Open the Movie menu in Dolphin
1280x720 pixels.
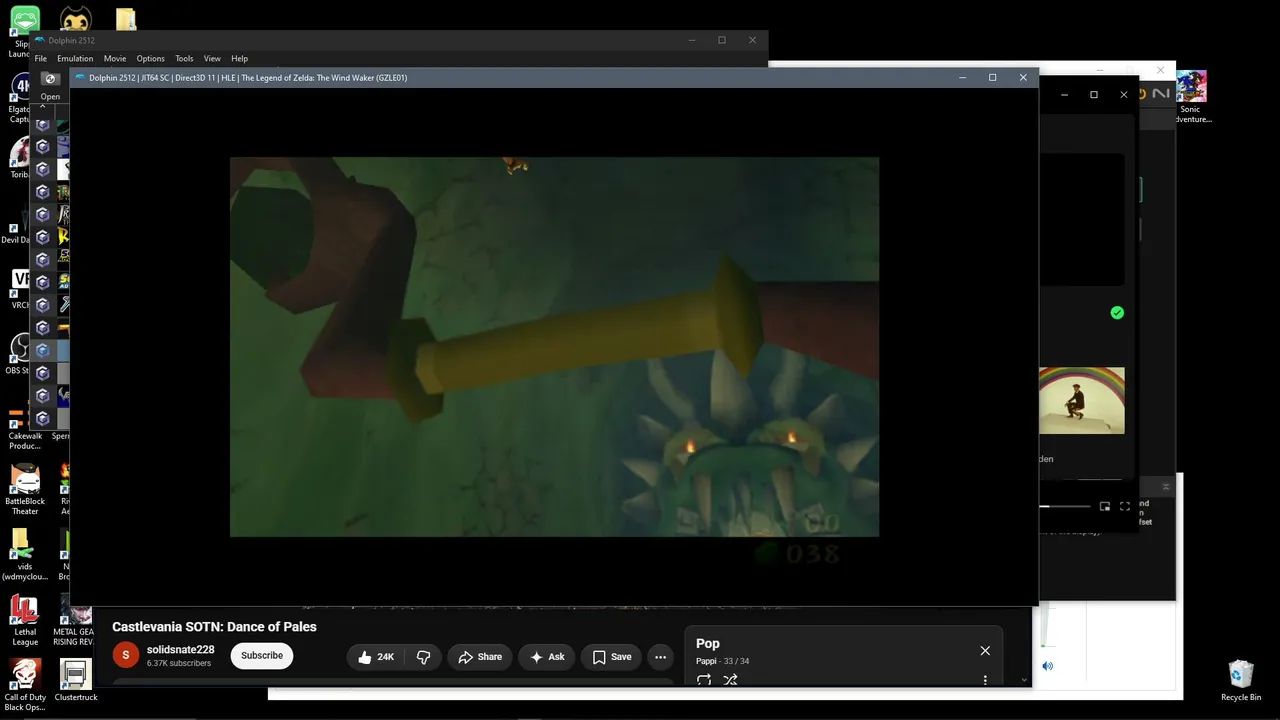[115, 59]
